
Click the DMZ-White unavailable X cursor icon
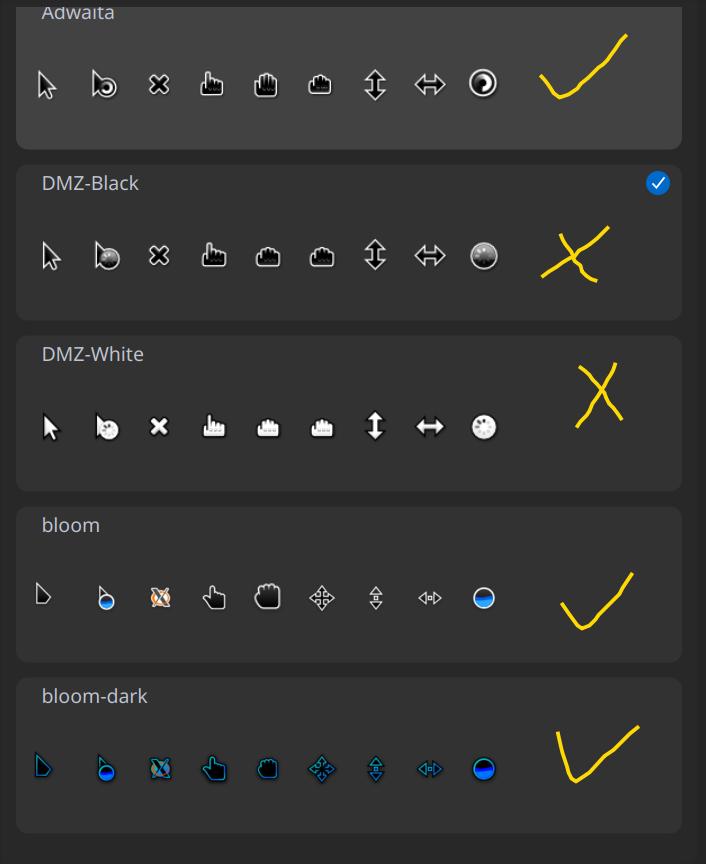click(x=159, y=427)
